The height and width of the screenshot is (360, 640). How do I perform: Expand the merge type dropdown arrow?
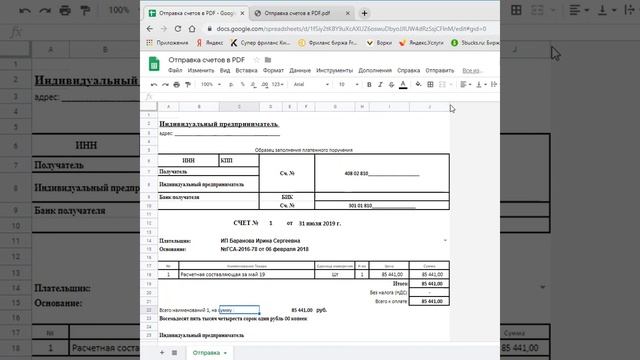pyautogui.click(x=451, y=84)
